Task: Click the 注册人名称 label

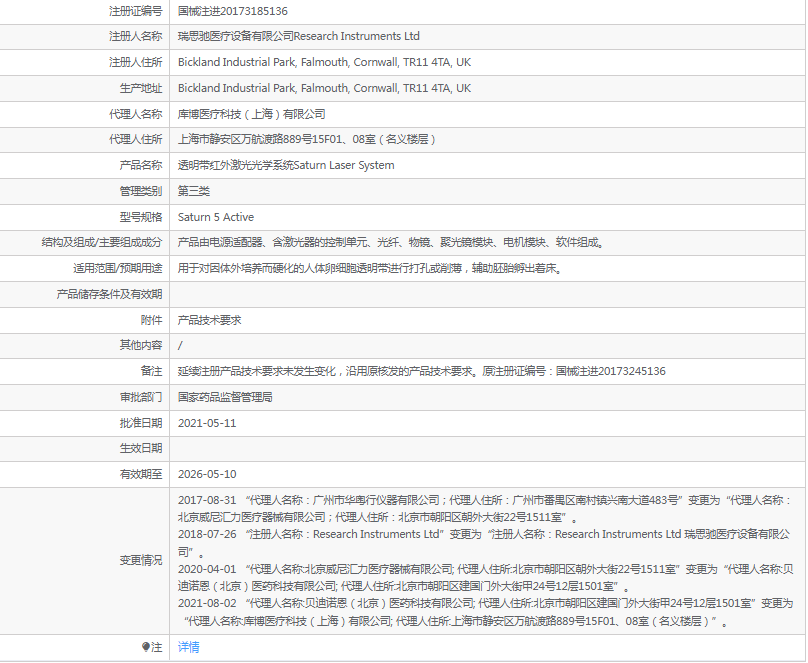Action: click(136, 36)
